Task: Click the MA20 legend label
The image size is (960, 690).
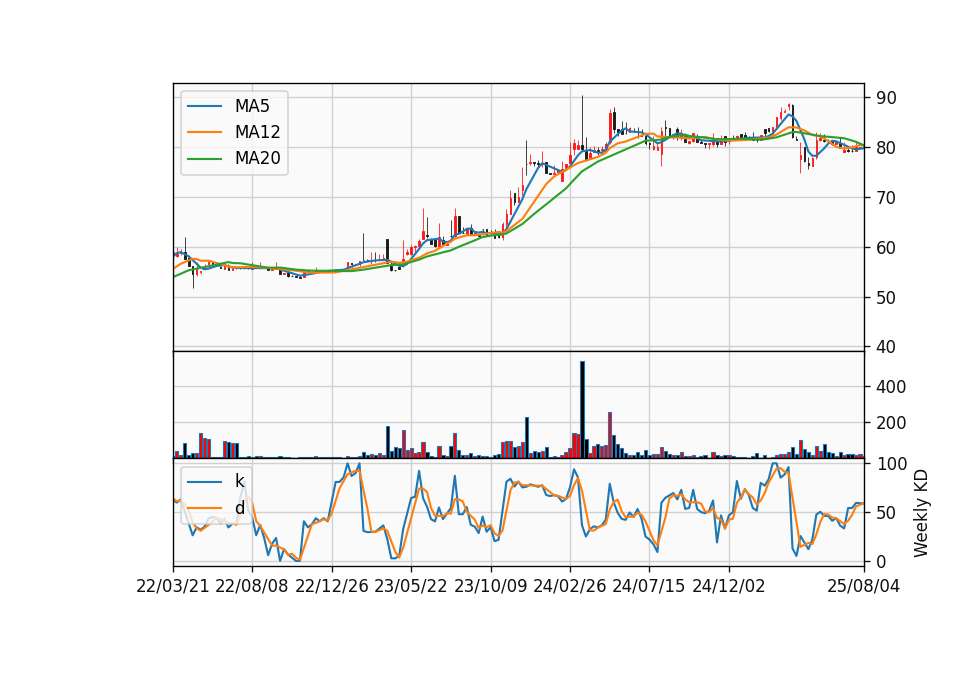Action: pyautogui.click(x=257, y=158)
